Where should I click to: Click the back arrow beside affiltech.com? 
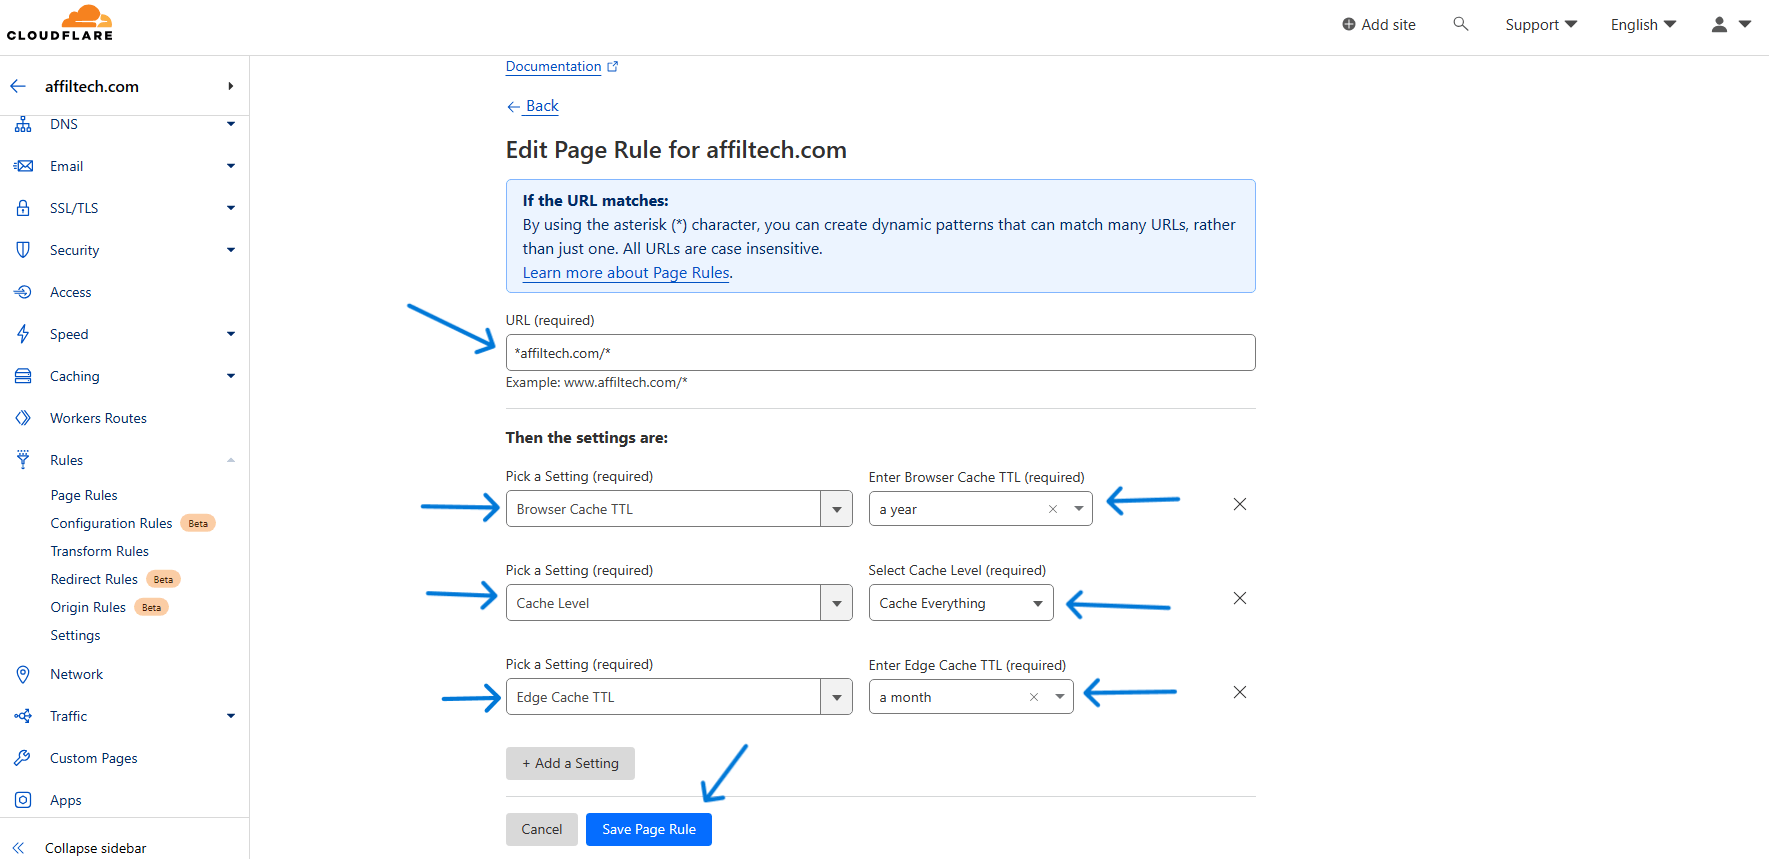pyautogui.click(x=18, y=86)
